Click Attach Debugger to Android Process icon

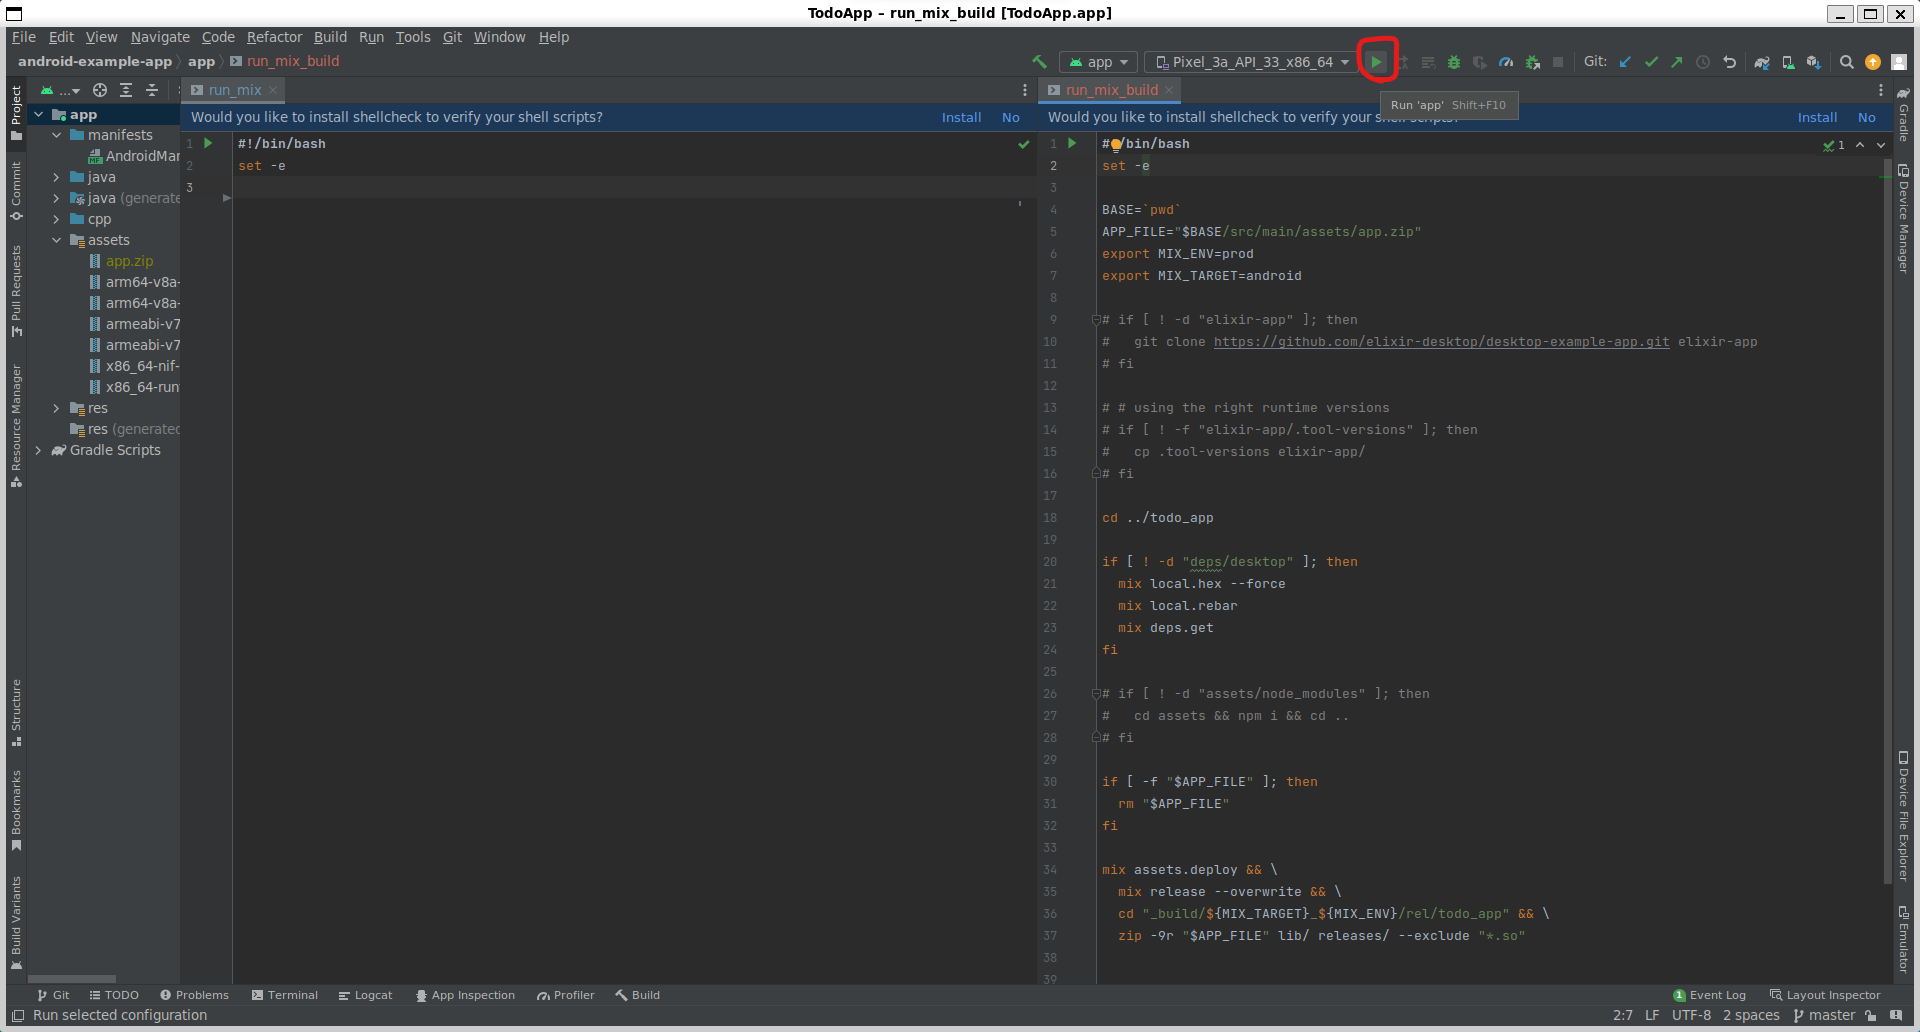[1532, 62]
